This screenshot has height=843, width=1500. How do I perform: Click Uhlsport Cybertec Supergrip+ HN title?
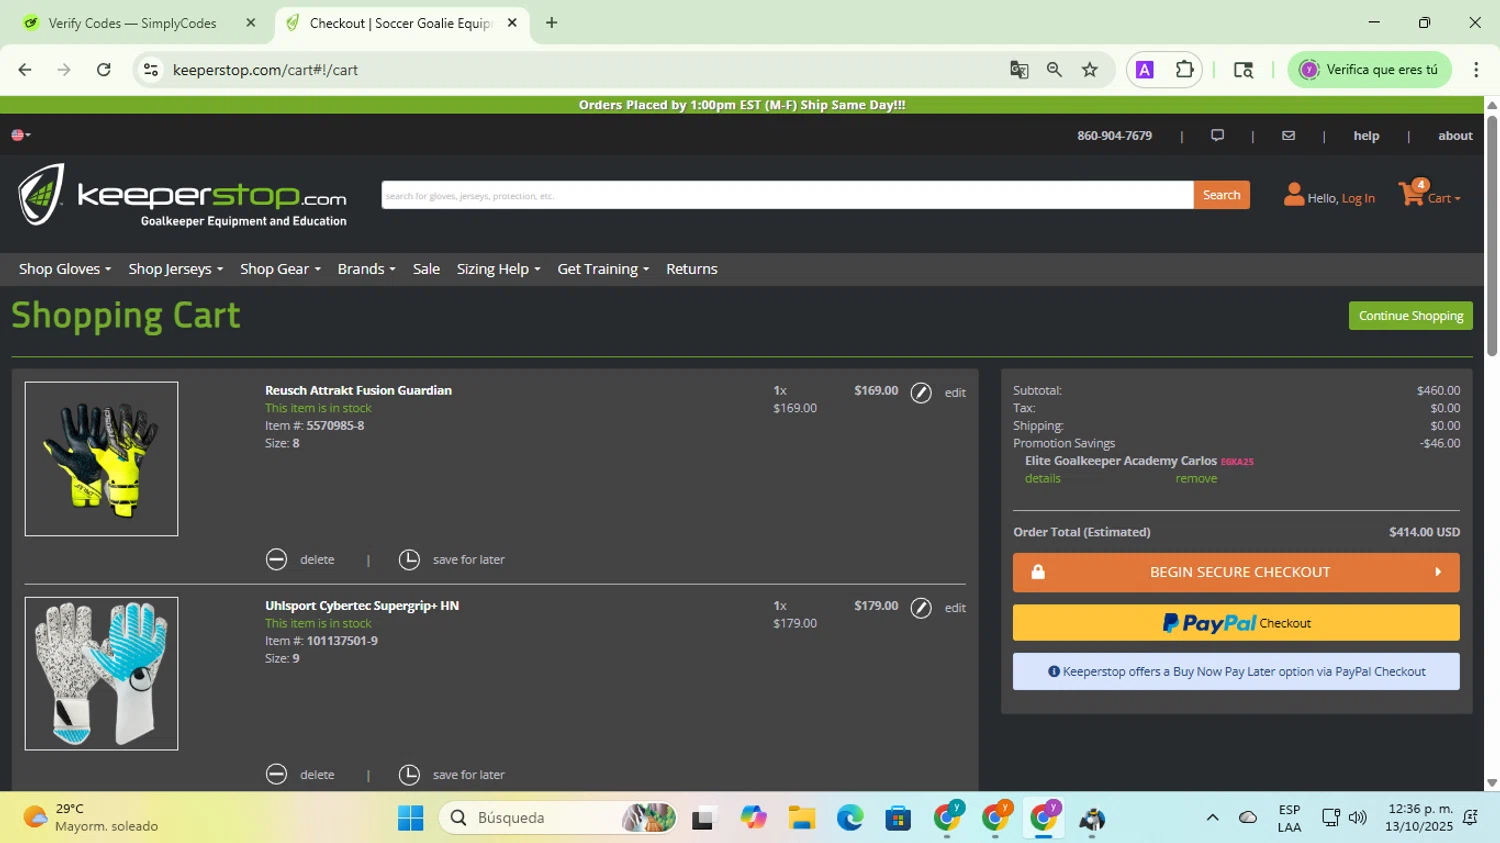(x=362, y=606)
